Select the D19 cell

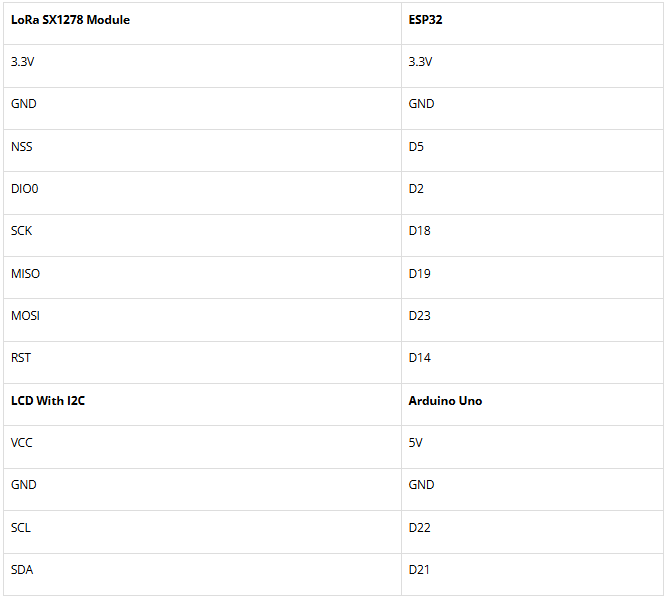pos(420,274)
